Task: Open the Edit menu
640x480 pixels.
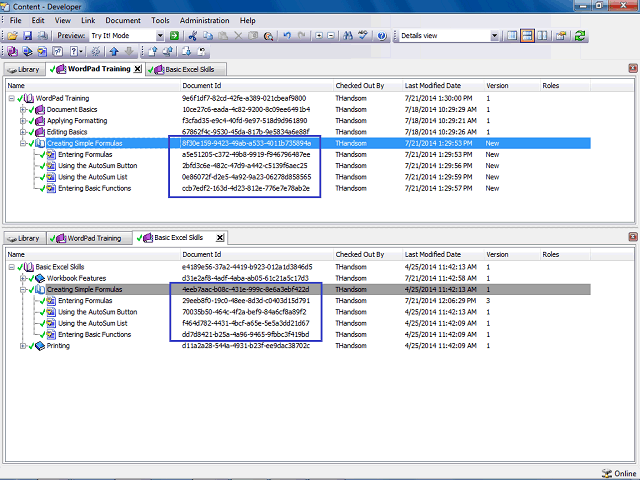Action: tap(38, 20)
